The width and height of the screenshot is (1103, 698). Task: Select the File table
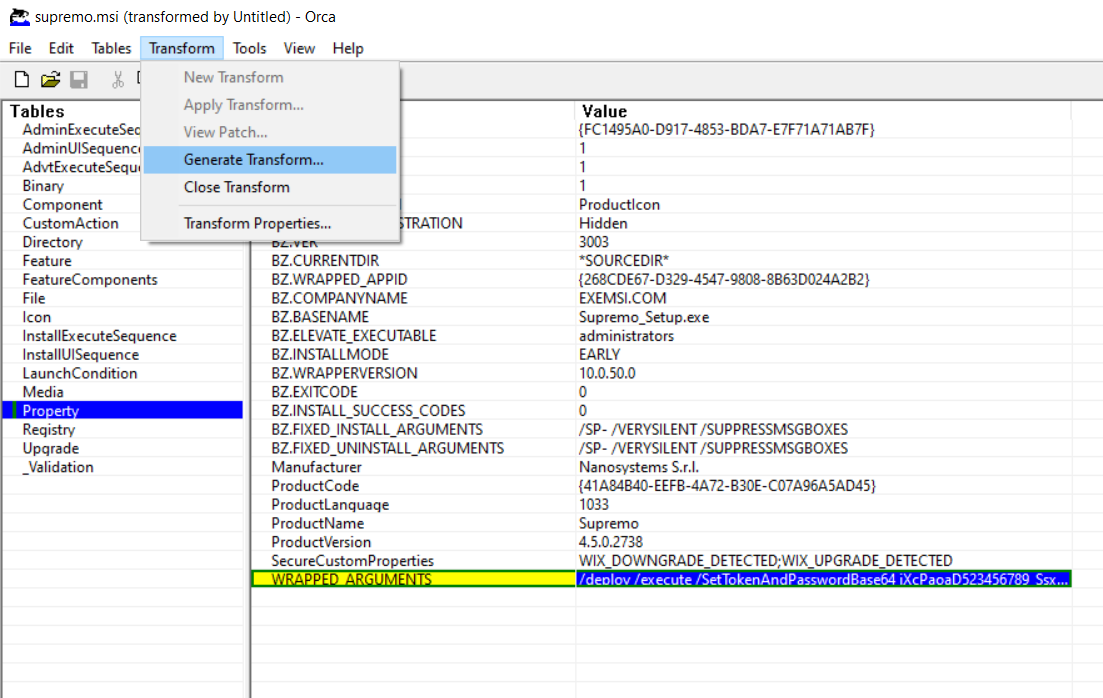pyautogui.click(x=34, y=298)
